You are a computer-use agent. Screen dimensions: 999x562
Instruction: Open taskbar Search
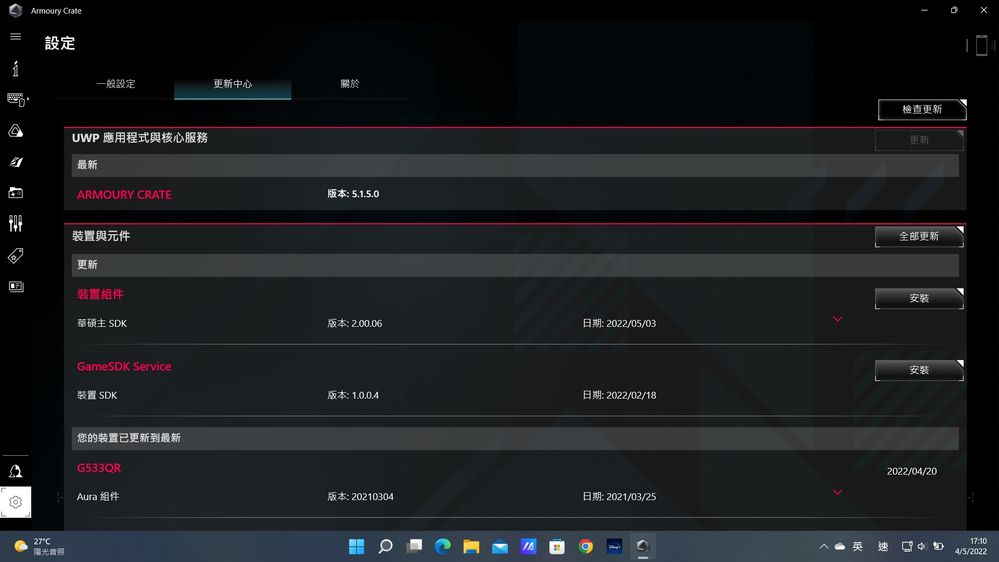pos(385,547)
